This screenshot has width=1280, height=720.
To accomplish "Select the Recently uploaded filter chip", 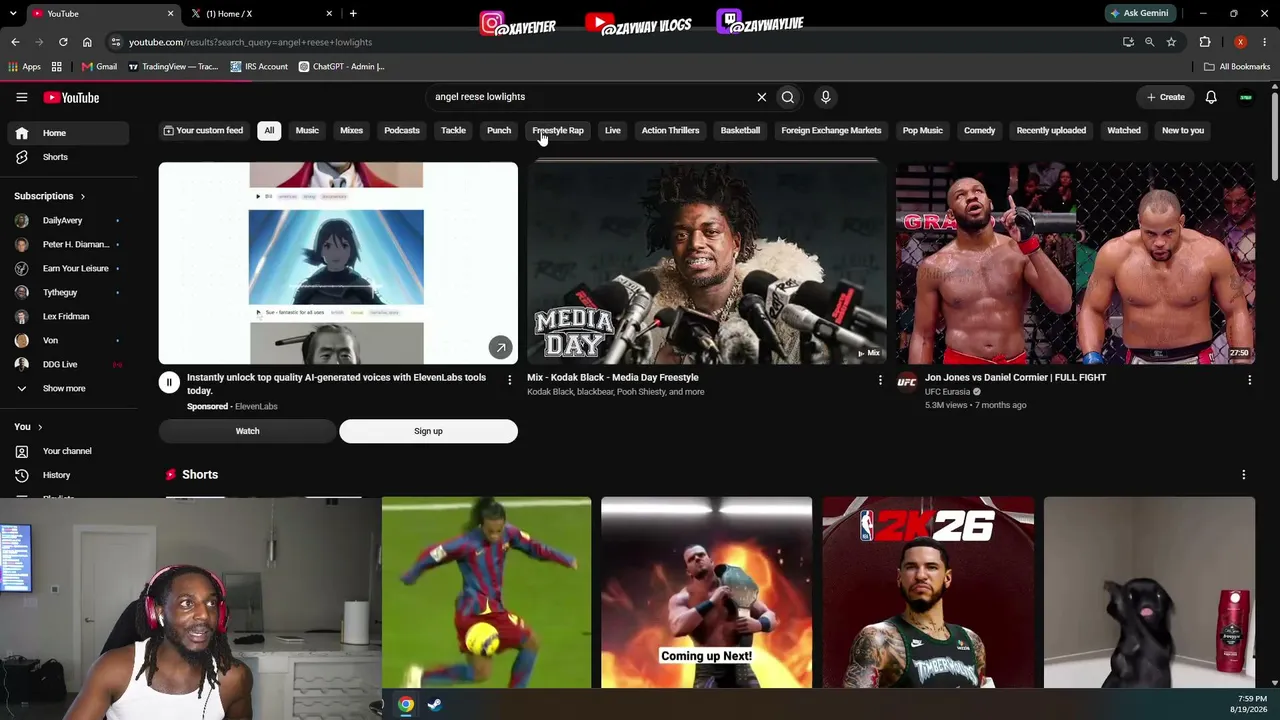I will point(1051,130).
